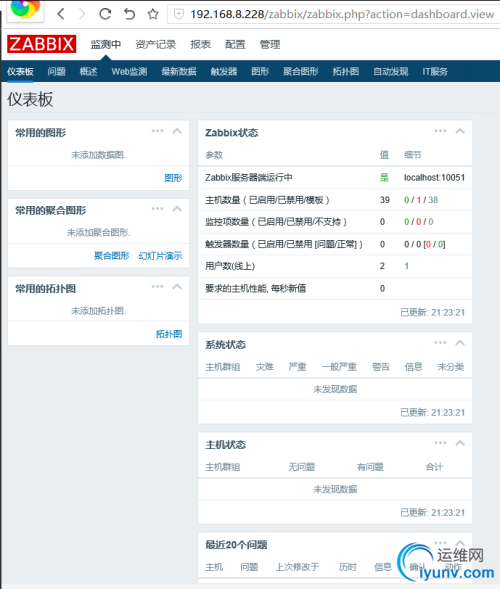Click the 用户数(线上) row label
The height and width of the screenshot is (589, 500).
pos(230,266)
